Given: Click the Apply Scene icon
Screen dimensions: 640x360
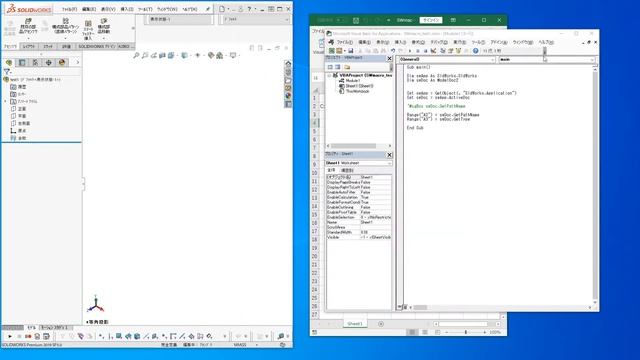Looking at the screenshot, I should 220,55.
